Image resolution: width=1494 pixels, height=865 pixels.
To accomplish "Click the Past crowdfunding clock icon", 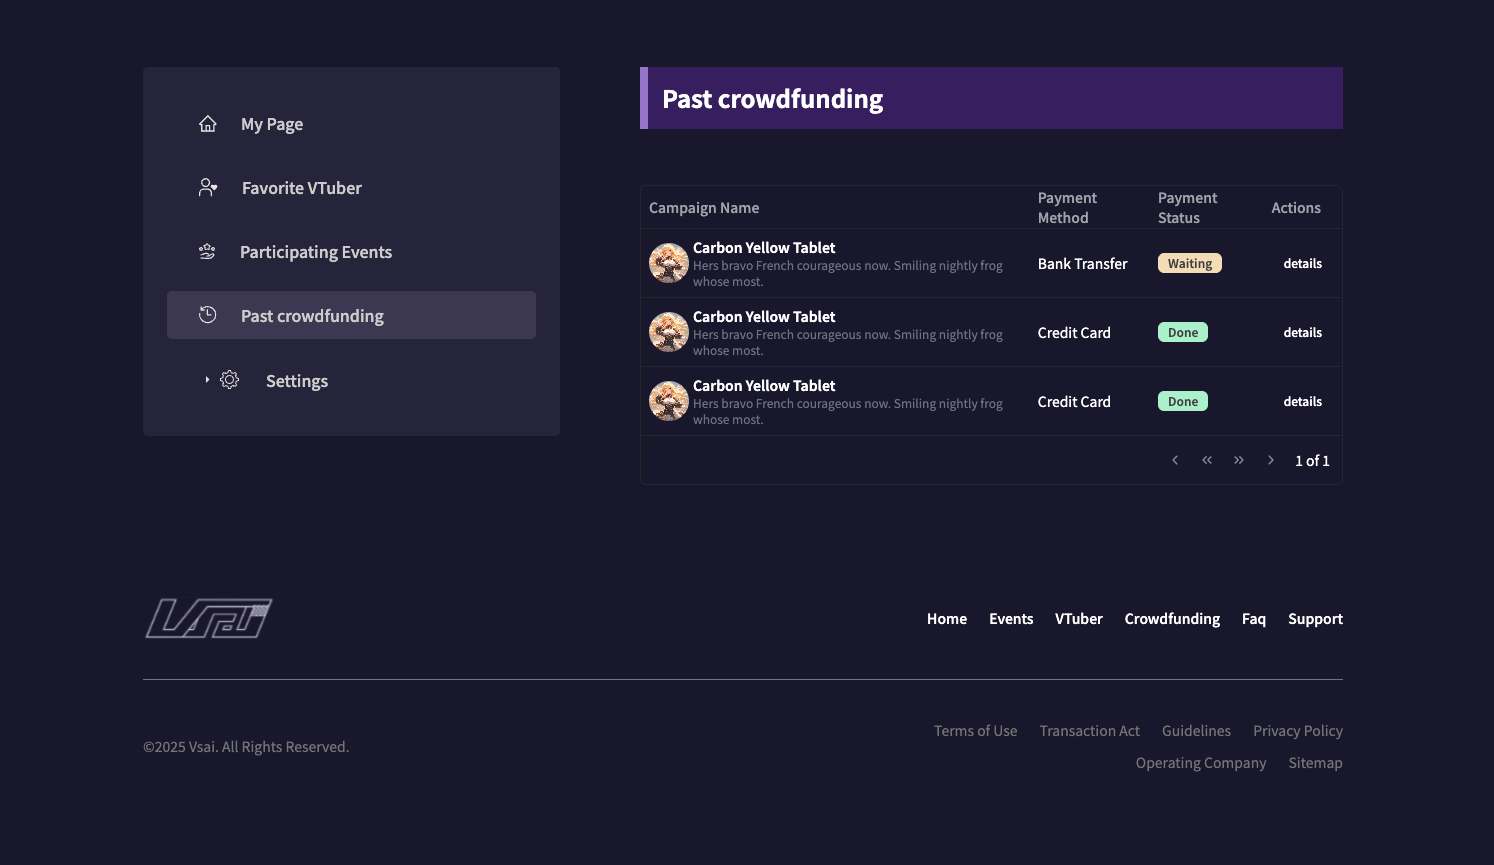I will pos(208,315).
